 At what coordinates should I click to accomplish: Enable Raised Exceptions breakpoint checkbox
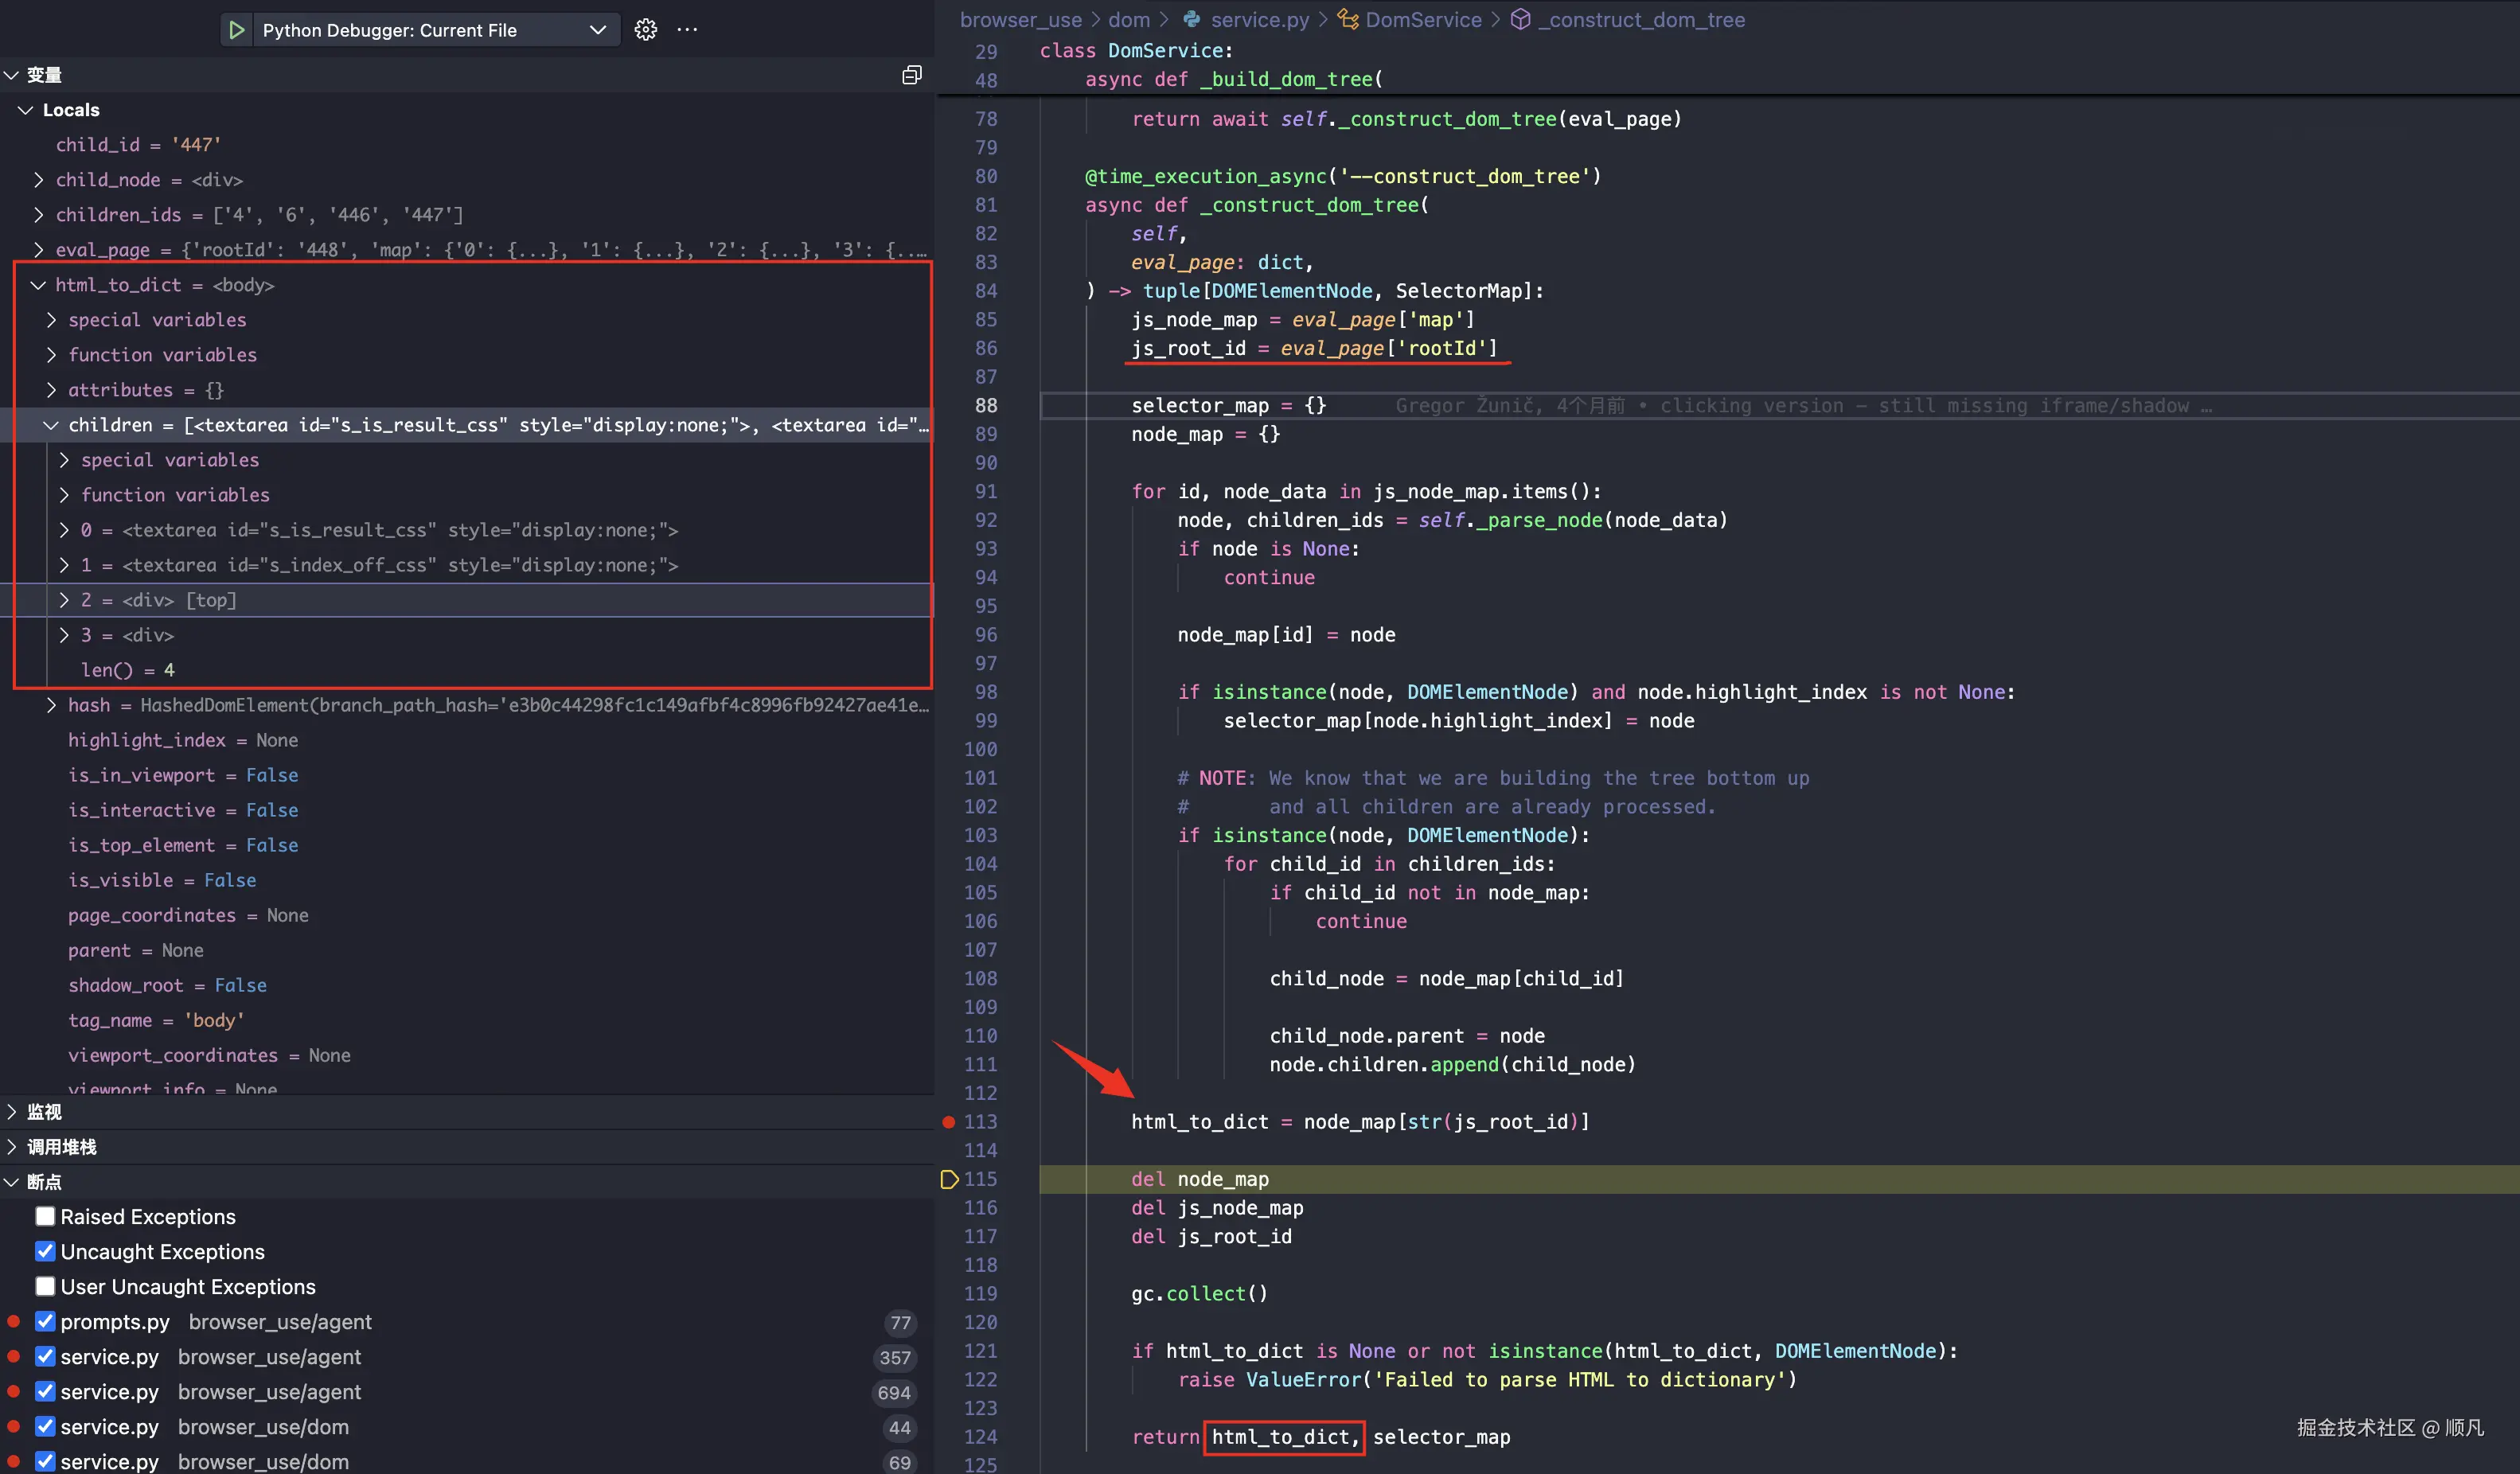coord(45,1217)
